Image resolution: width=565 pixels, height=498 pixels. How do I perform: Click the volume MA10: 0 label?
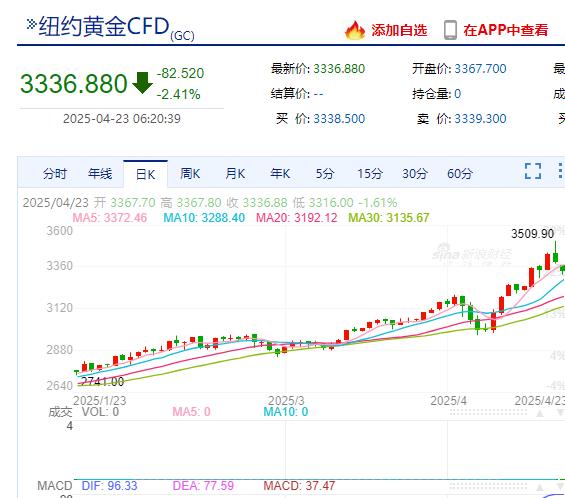pyautogui.click(x=286, y=412)
